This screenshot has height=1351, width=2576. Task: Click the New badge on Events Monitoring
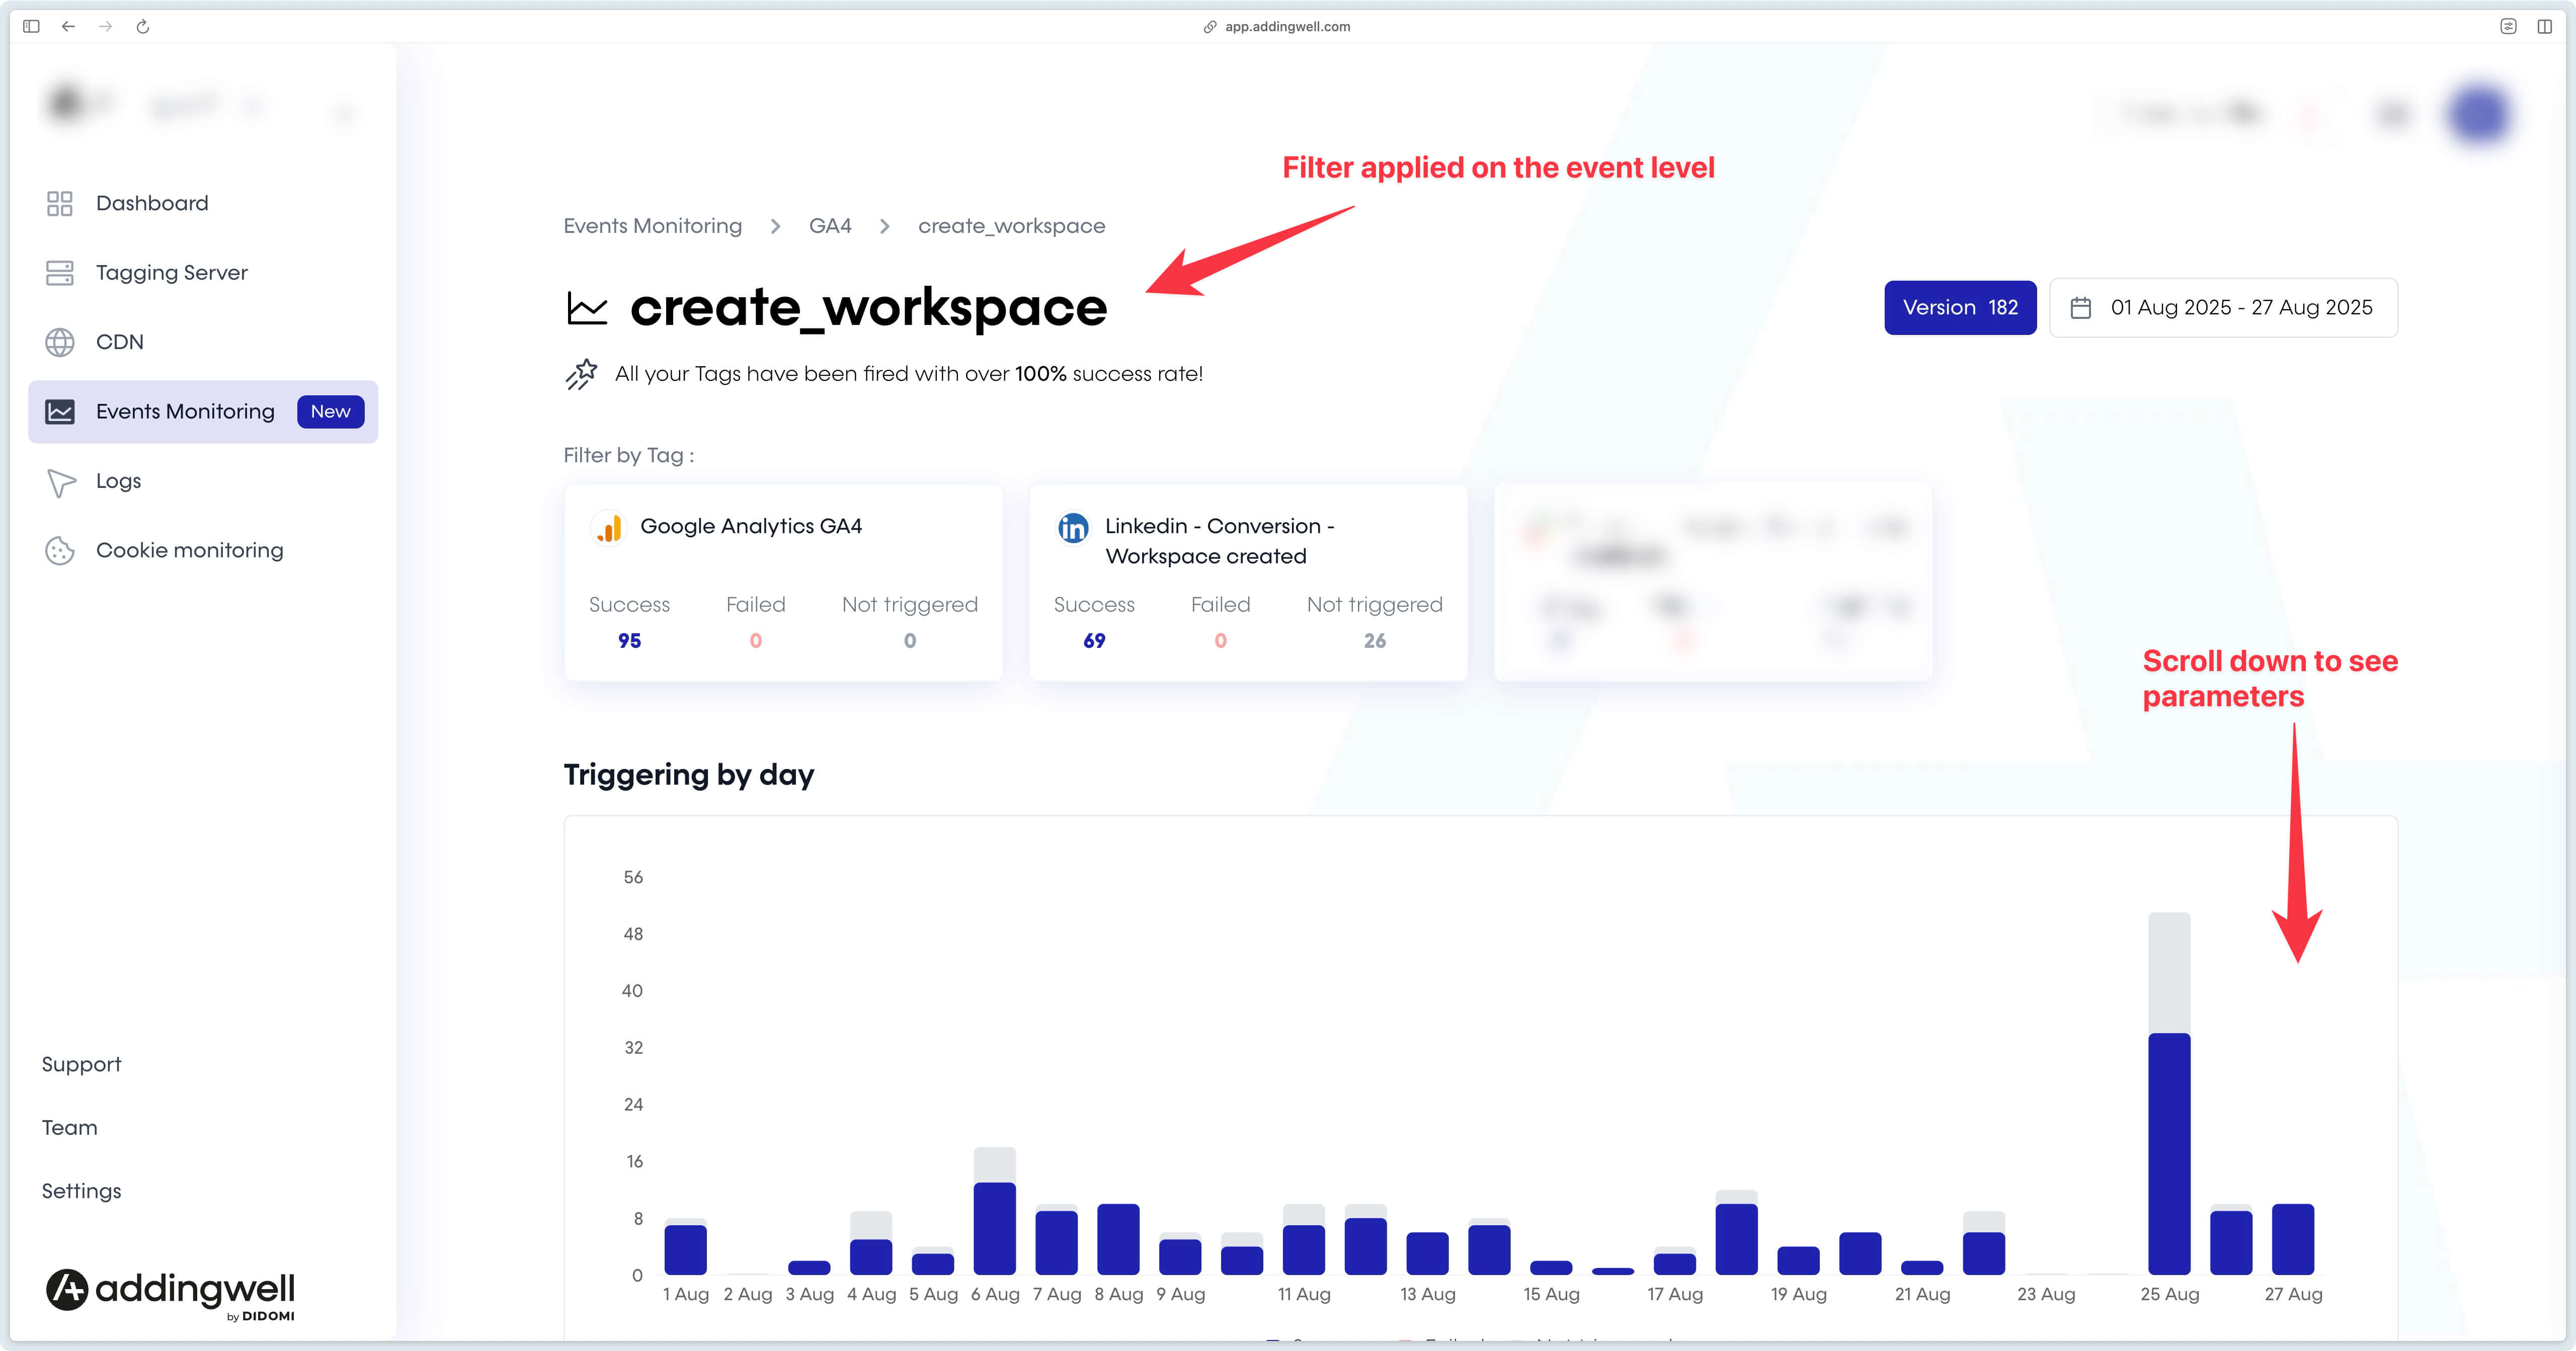[x=330, y=412]
